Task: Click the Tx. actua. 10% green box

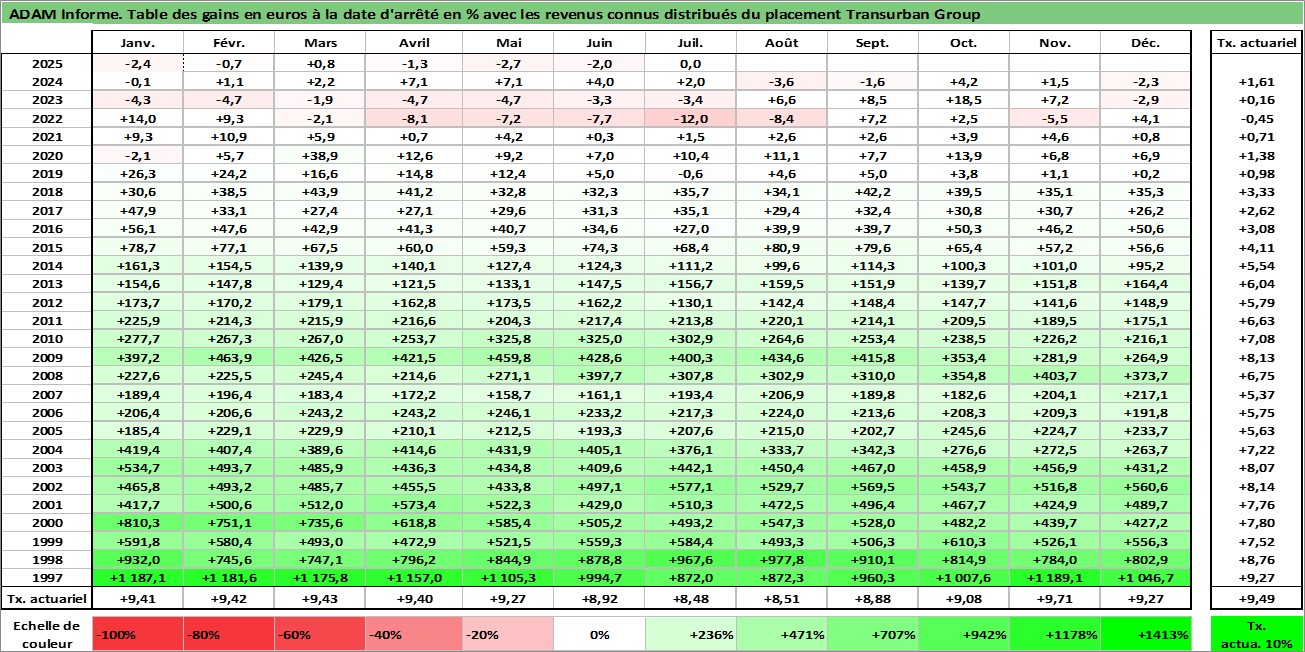Action: pyautogui.click(x=1255, y=633)
